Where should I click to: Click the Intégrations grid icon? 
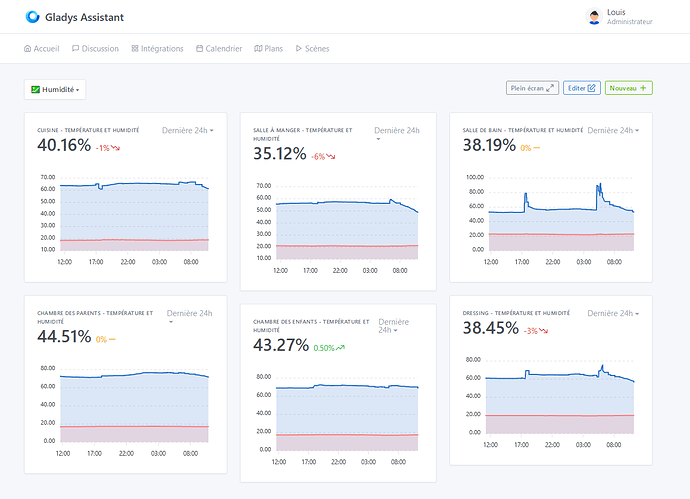[x=135, y=48]
